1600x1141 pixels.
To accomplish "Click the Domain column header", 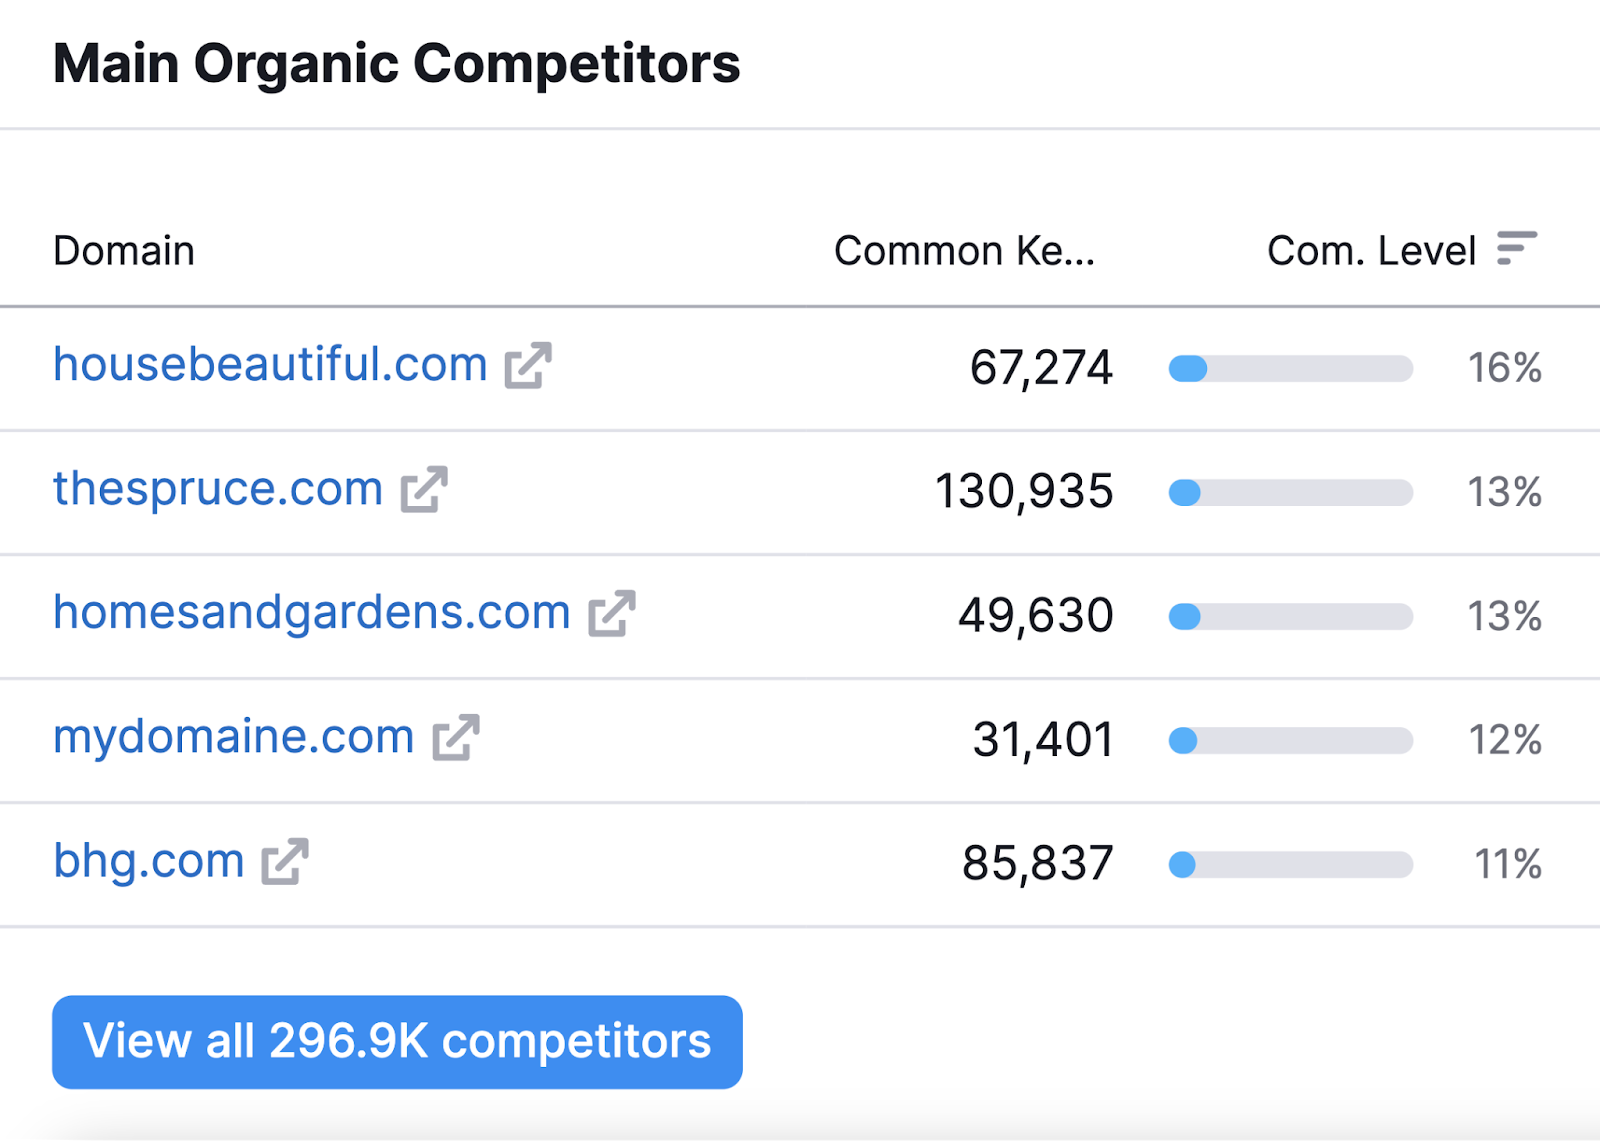I will point(124,251).
